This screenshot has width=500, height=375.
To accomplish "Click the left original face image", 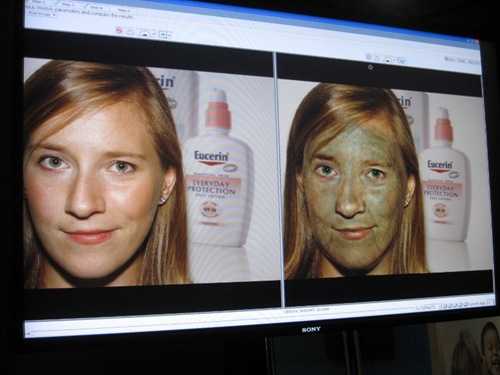I will tap(152, 173).
